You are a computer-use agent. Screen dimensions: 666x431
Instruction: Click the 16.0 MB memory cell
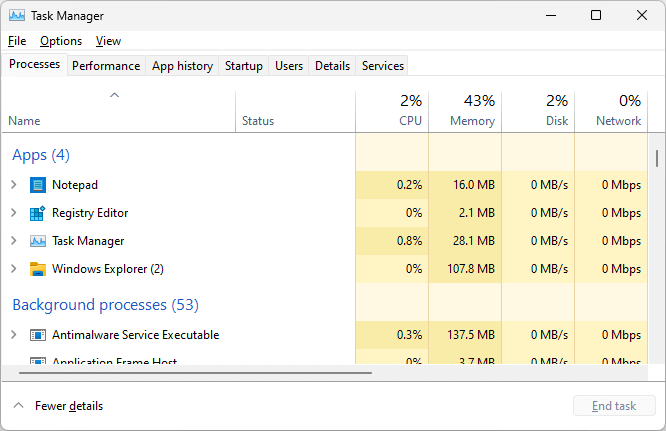coord(465,185)
